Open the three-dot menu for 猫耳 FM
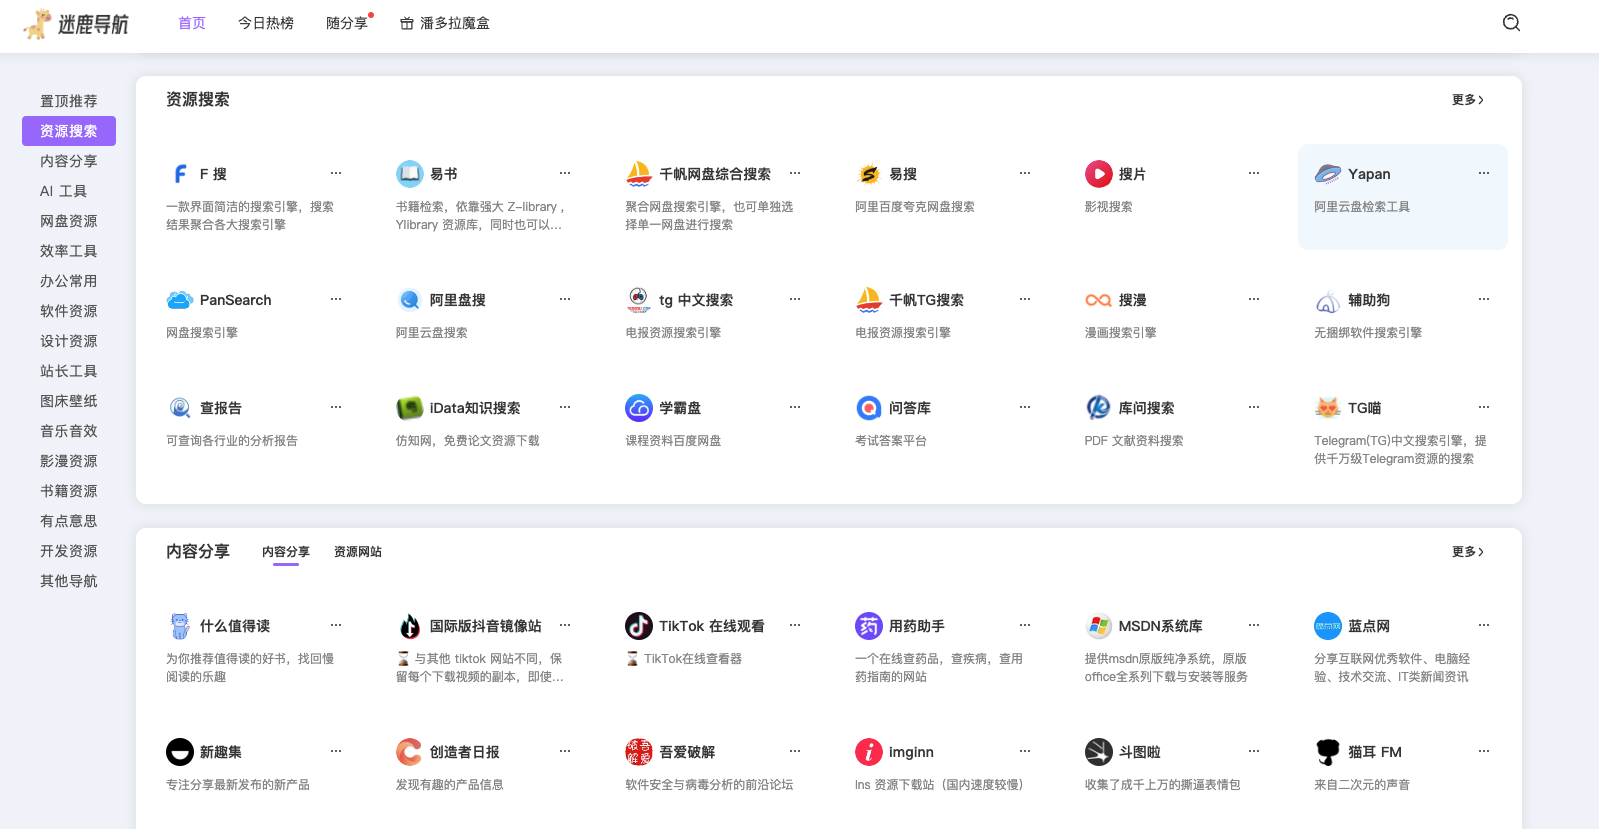Viewport: 1599px width, 829px height. tap(1484, 751)
